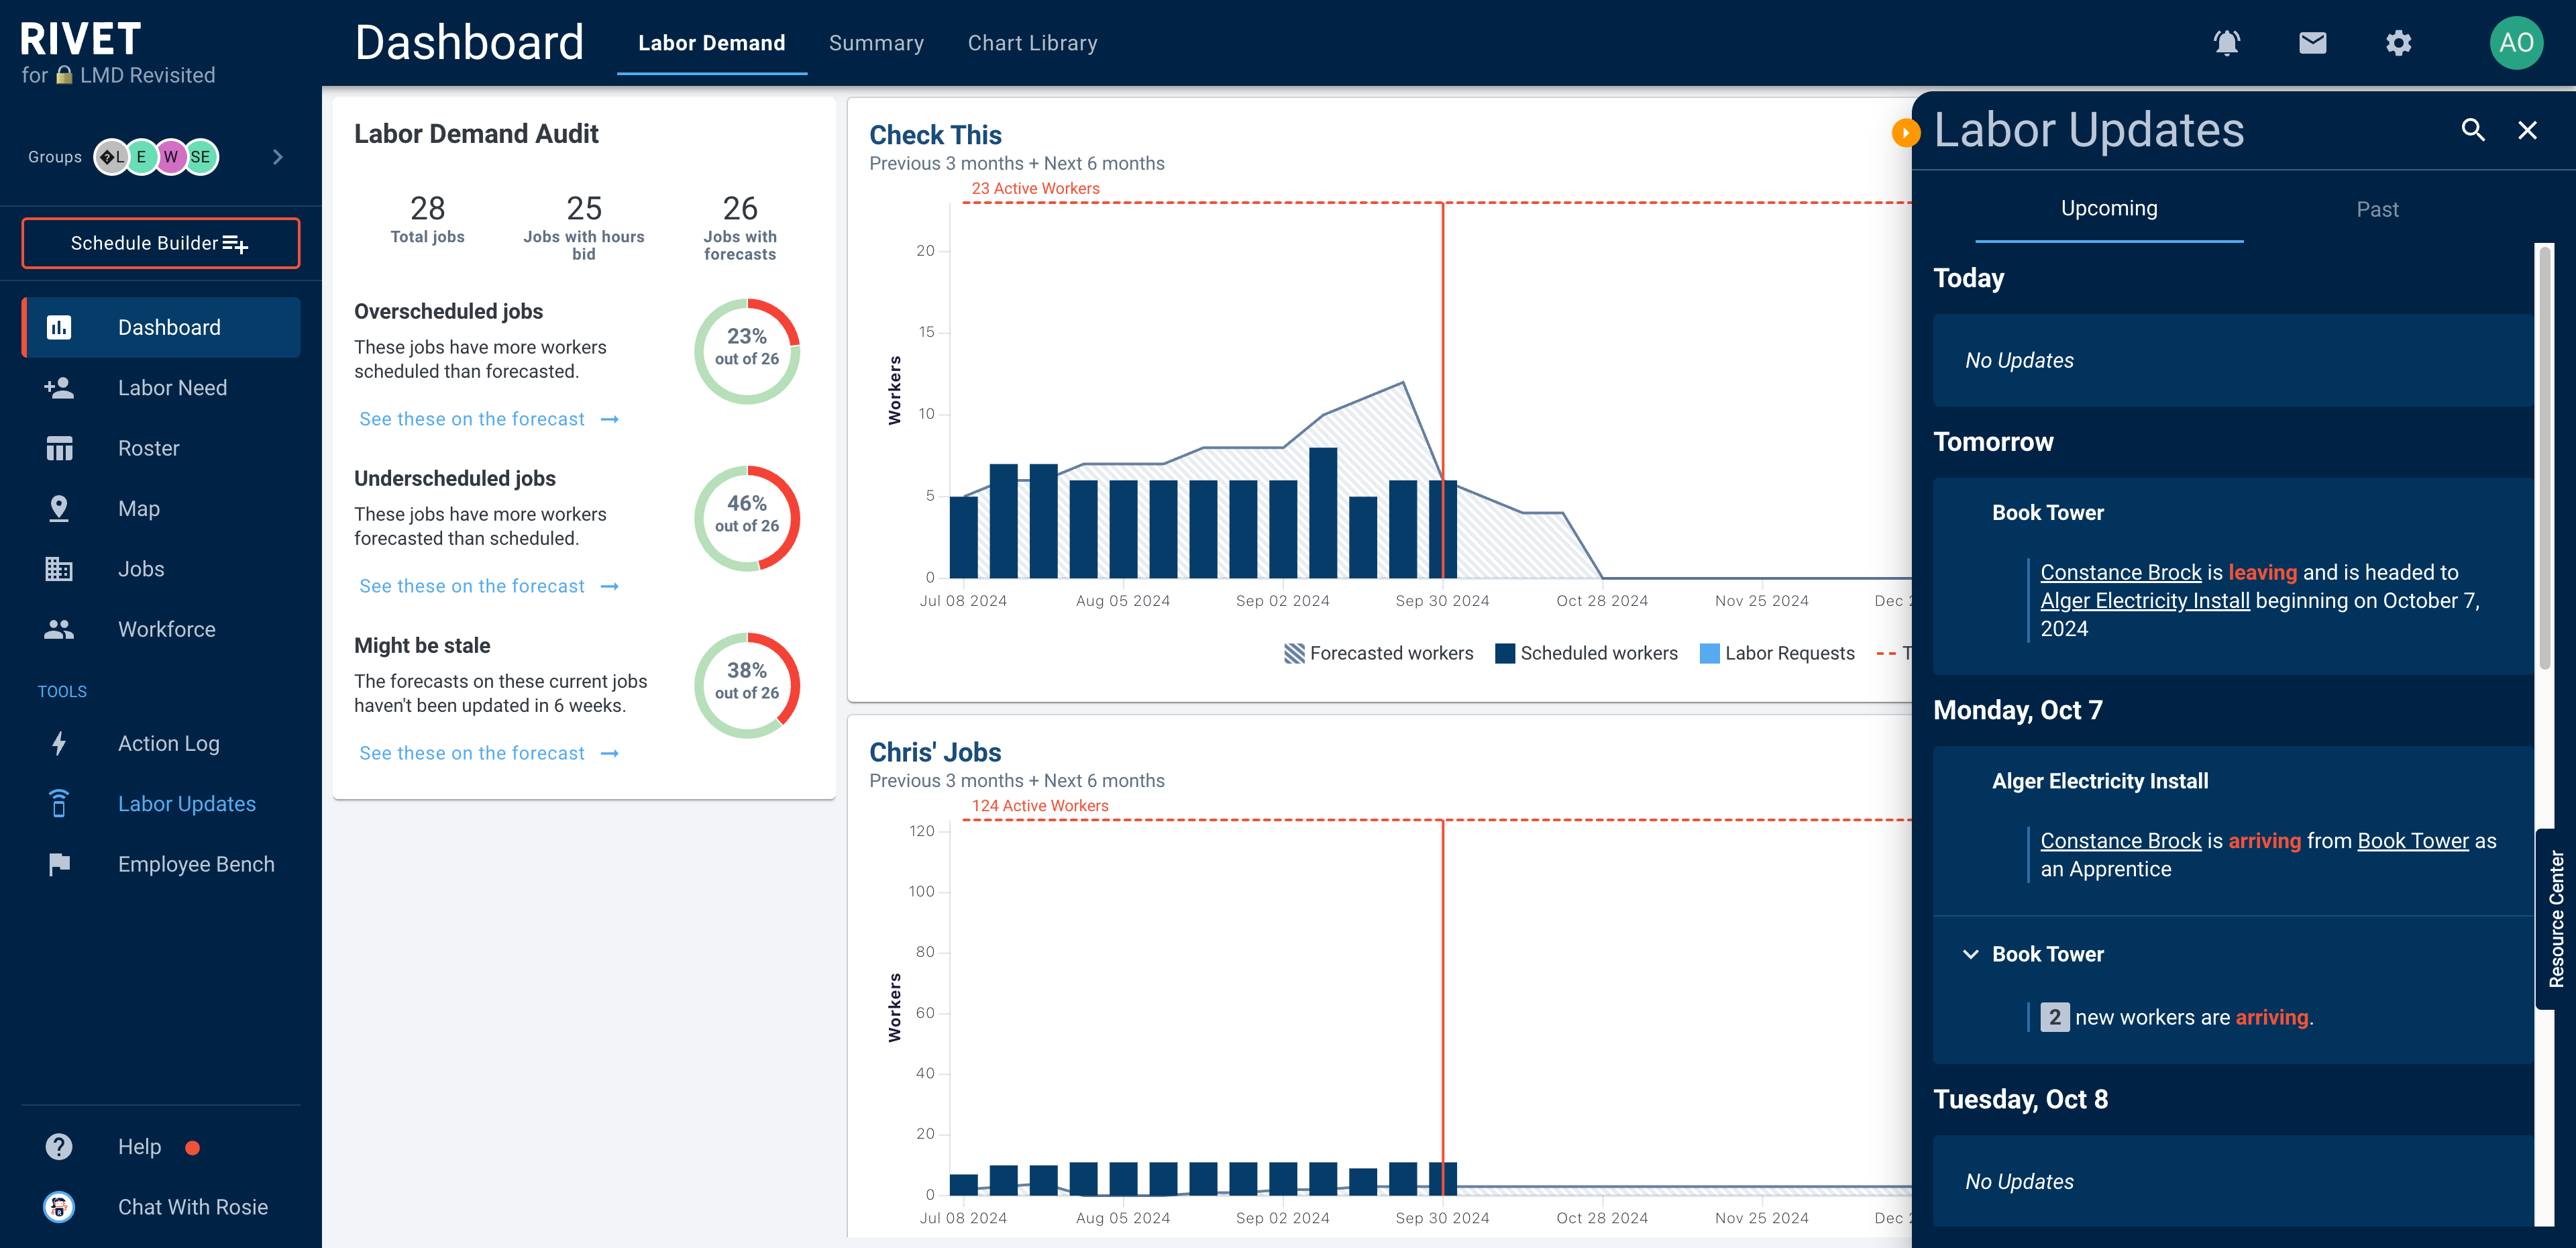Search within Labor Updates panel
The image size is (2576, 1248).
(x=2472, y=130)
